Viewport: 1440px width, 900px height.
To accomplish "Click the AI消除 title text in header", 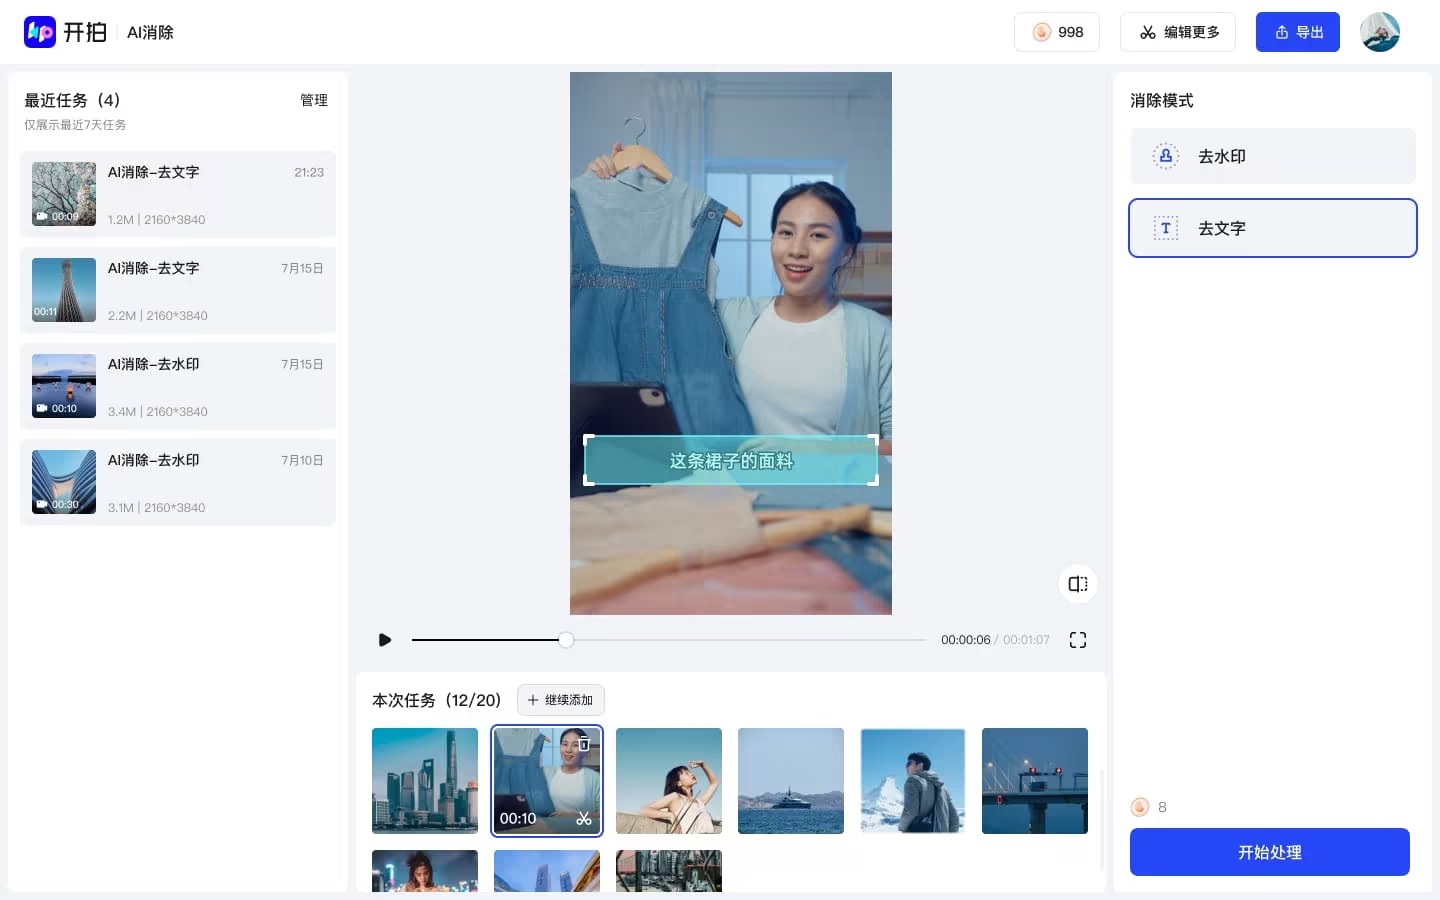I will pos(150,32).
